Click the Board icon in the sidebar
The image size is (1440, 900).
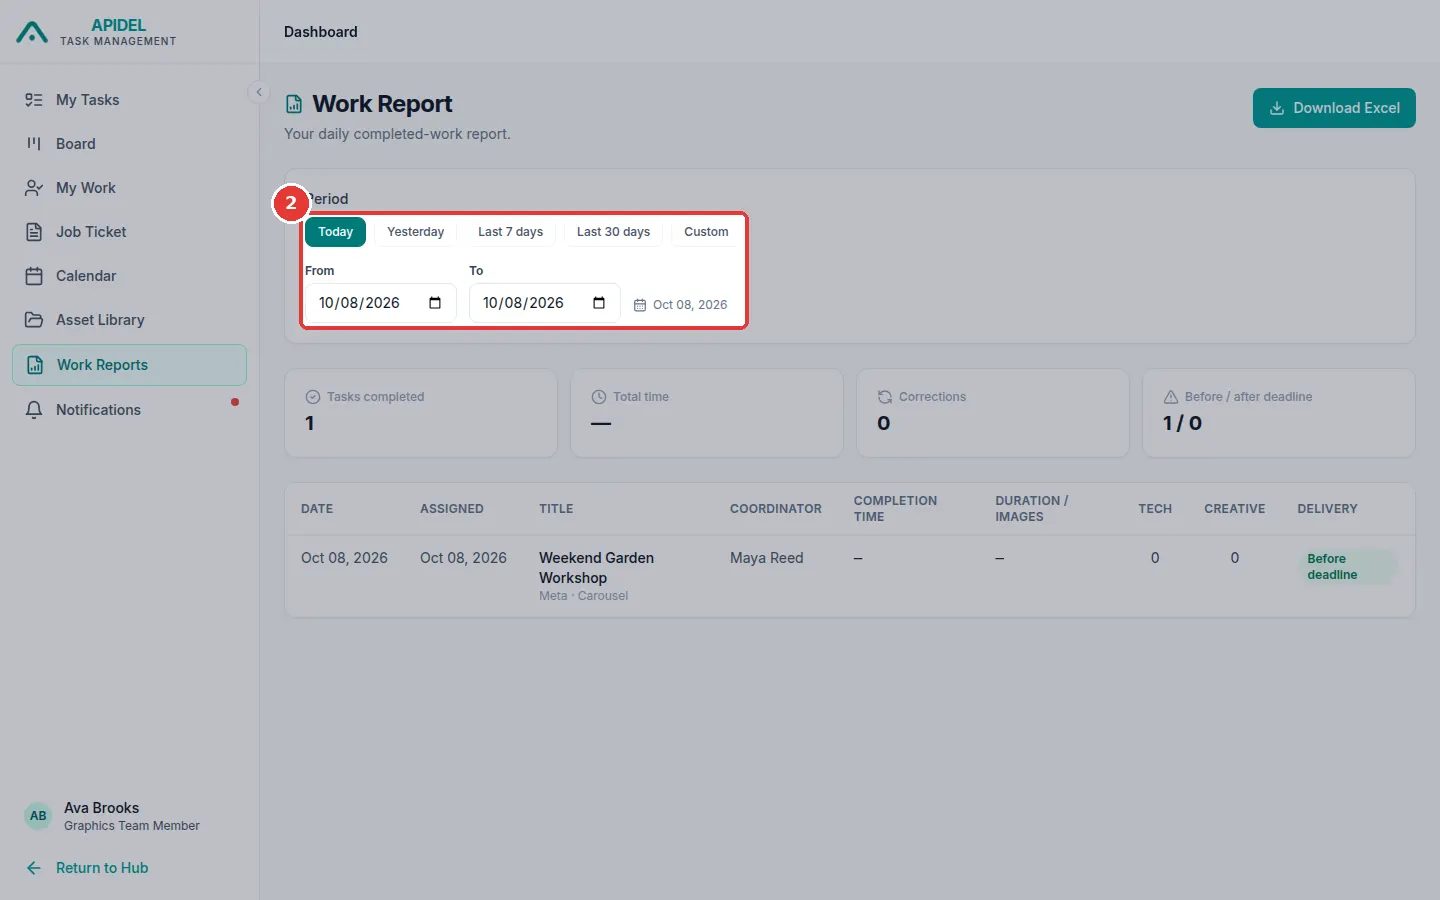pos(34,144)
